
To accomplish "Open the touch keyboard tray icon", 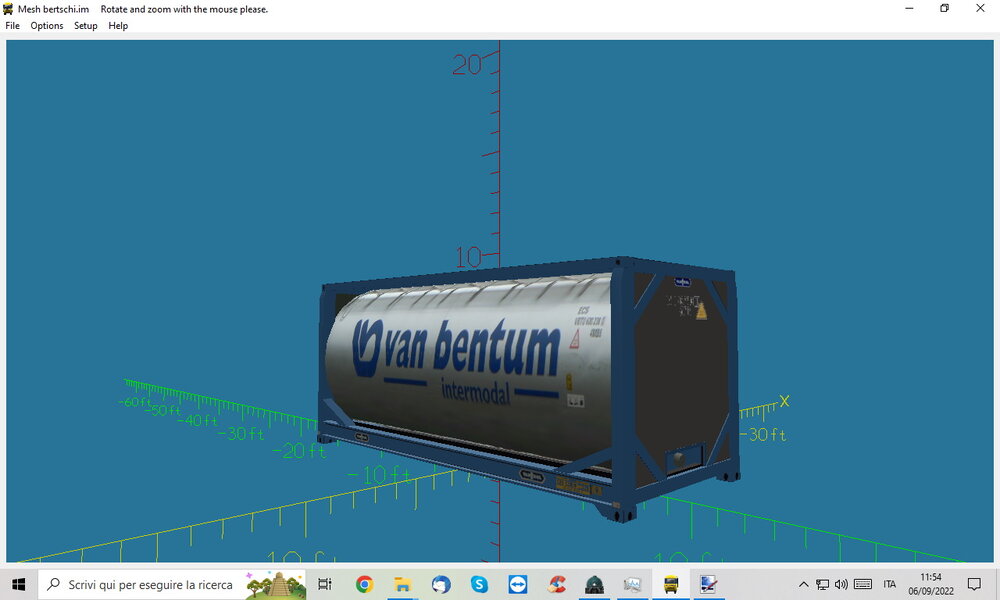I will click(x=863, y=584).
